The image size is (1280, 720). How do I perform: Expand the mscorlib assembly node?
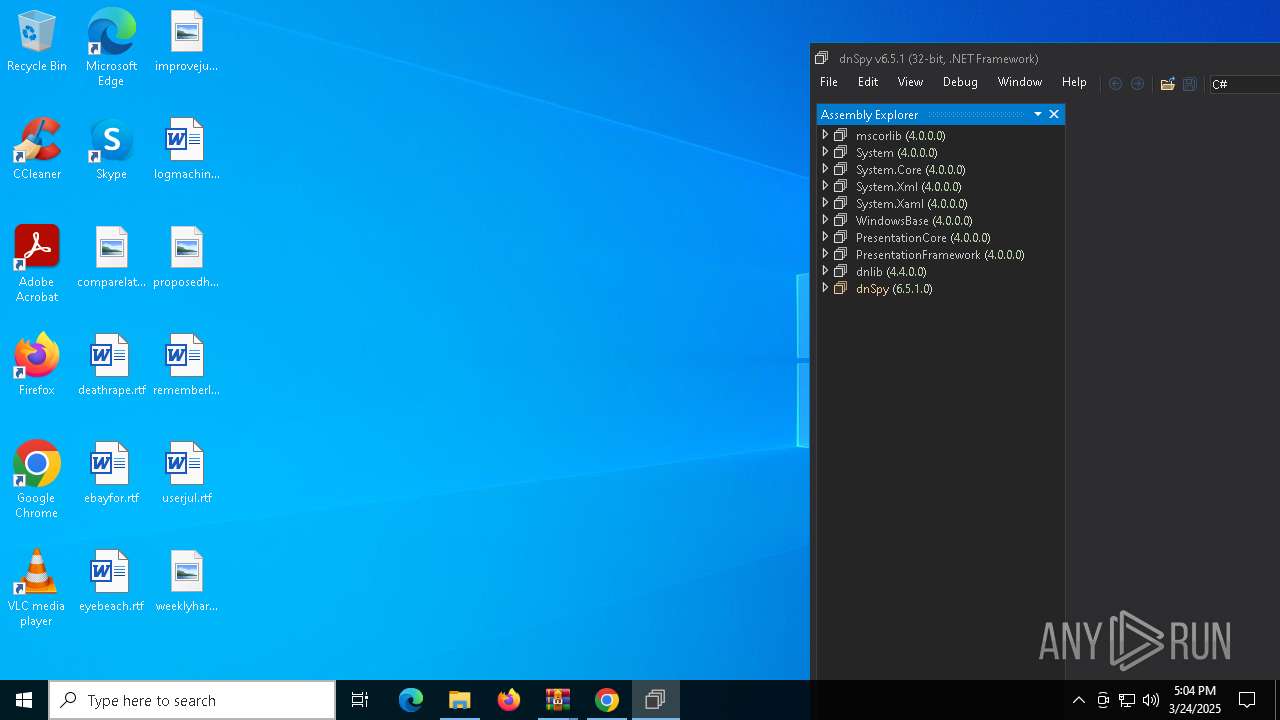pyautogui.click(x=825, y=135)
